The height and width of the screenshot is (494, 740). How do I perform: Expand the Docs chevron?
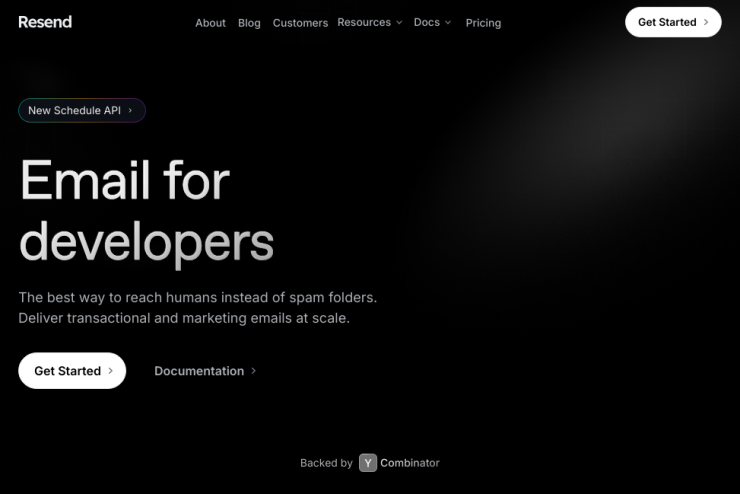click(448, 22)
